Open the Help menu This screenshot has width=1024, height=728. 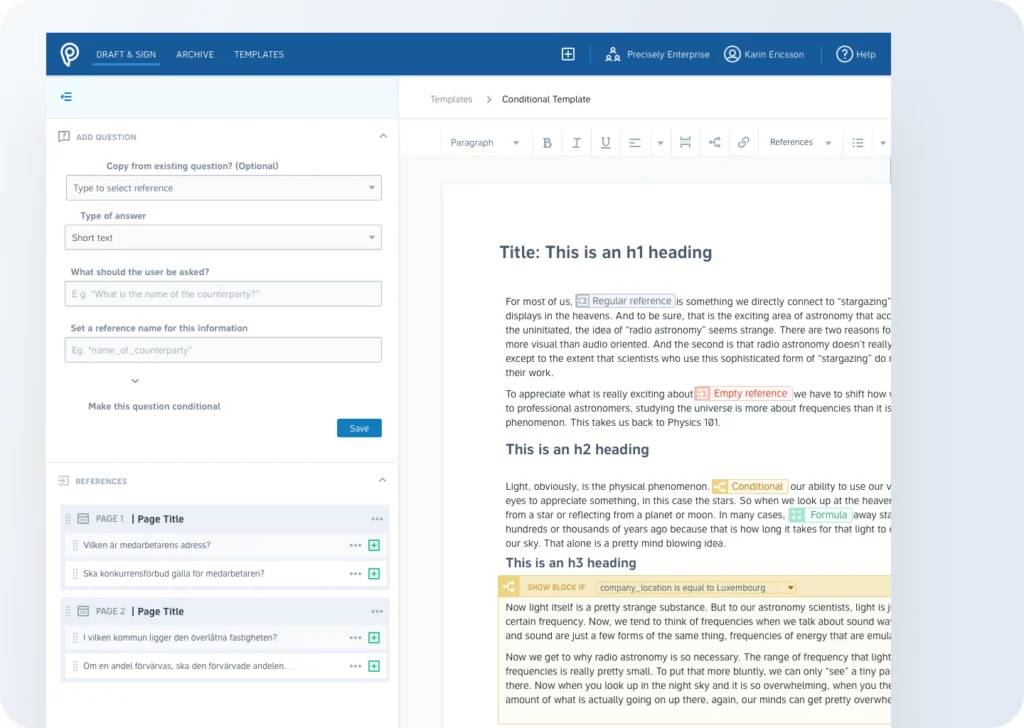[x=856, y=54]
